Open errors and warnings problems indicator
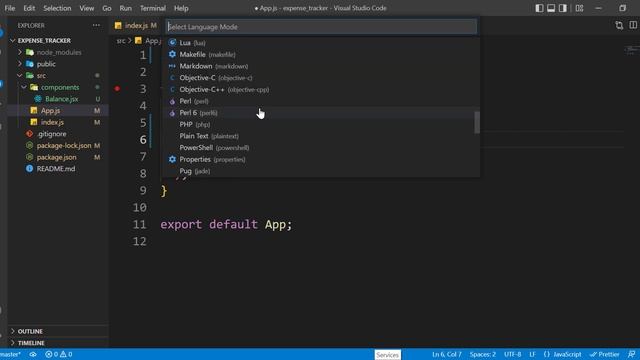Image resolution: width=640 pixels, height=360 pixels. tap(59, 354)
